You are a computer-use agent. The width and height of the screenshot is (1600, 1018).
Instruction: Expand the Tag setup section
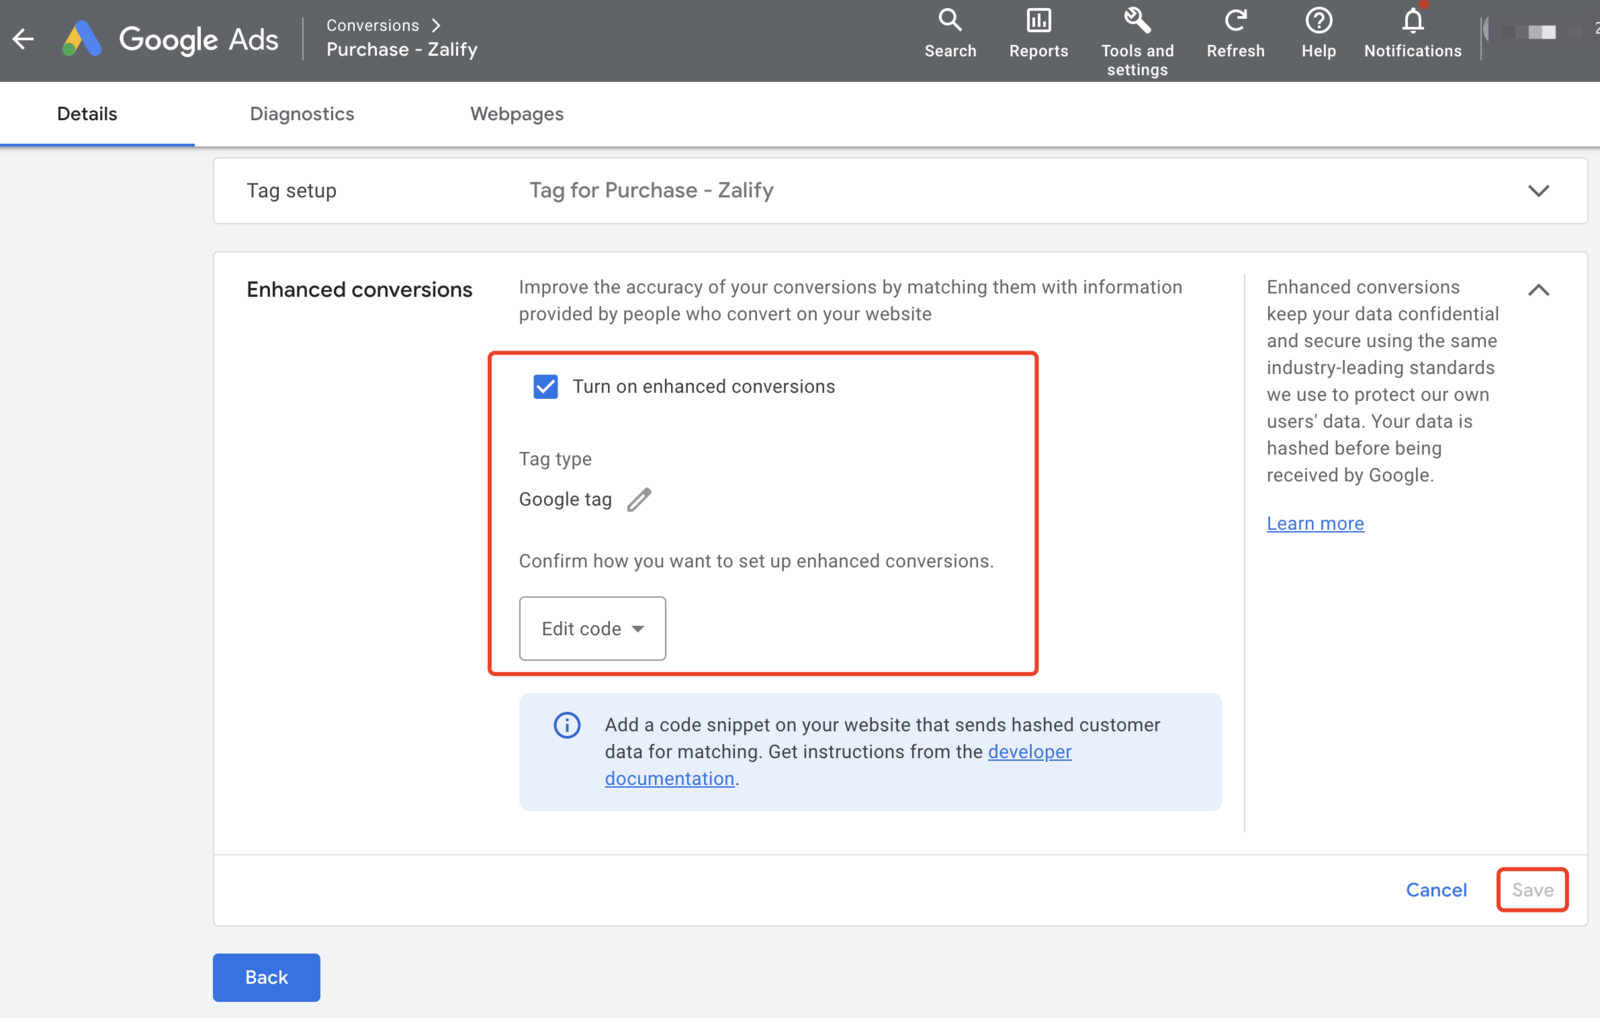[1538, 191]
